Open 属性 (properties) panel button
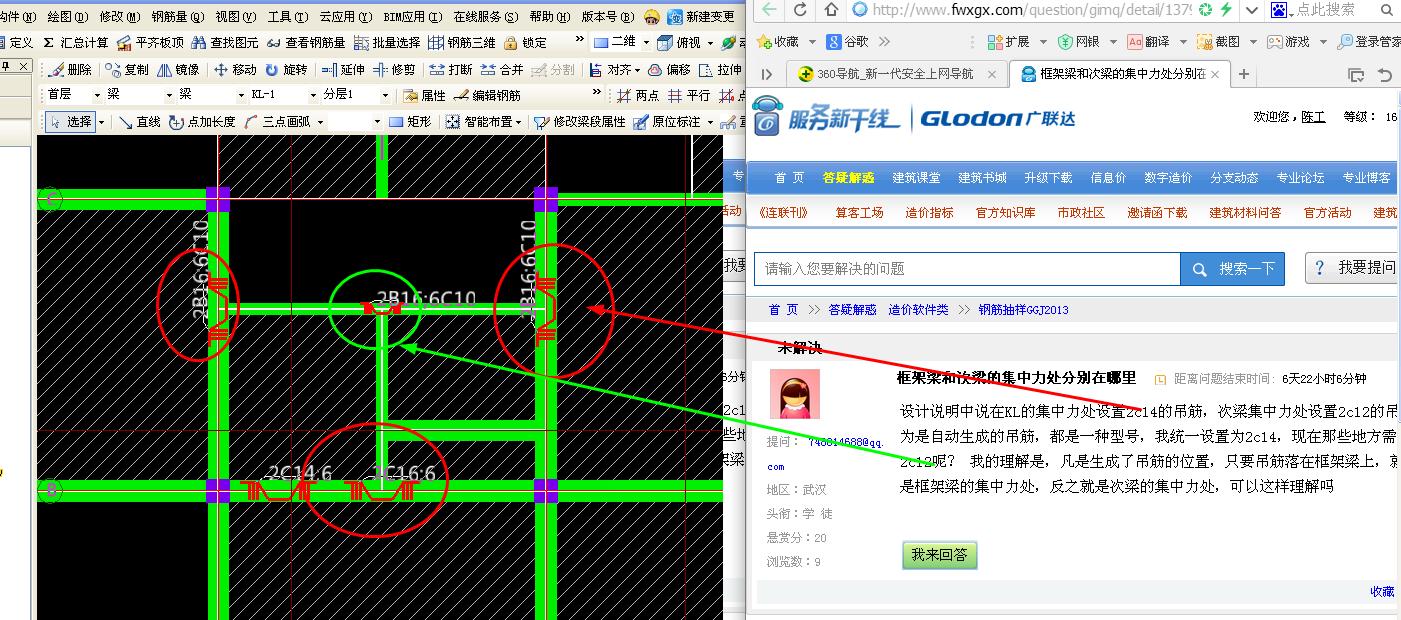Screen dimensions: 1401x620 [x=424, y=95]
